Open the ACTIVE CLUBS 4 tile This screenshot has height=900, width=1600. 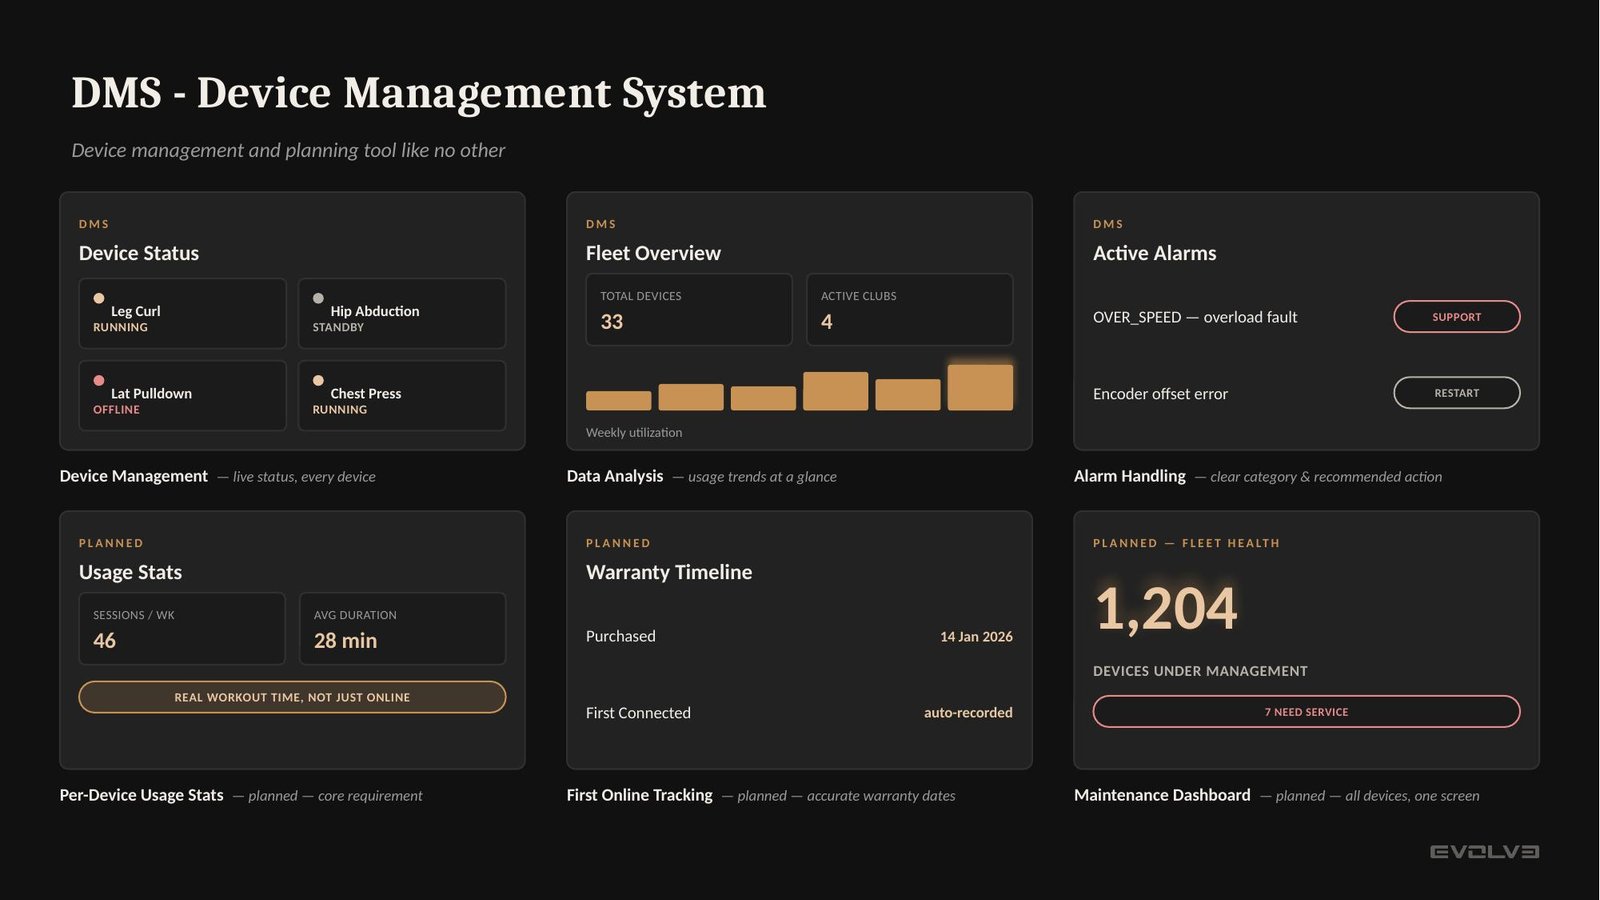click(x=910, y=310)
